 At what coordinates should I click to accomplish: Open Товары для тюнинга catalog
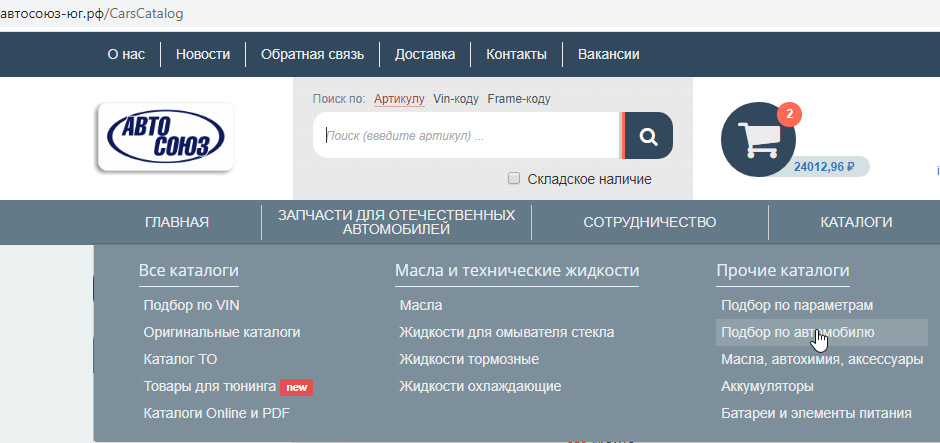pyautogui.click(x=209, y=386)
